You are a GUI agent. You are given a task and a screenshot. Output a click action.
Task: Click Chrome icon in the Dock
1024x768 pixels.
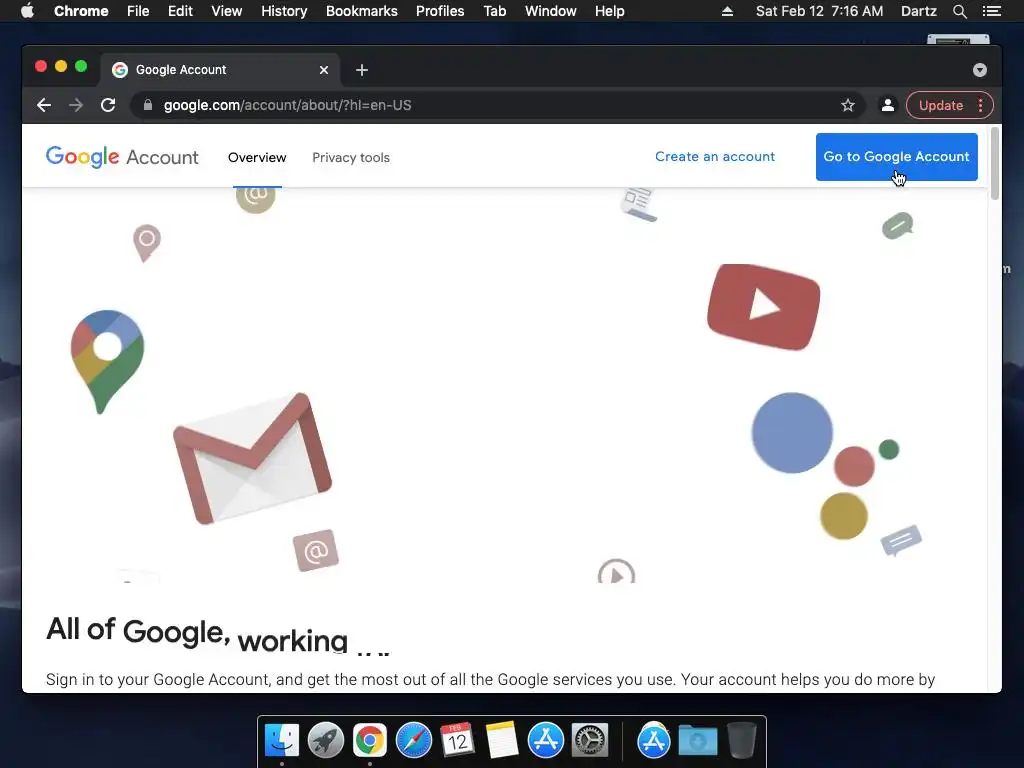pyautogui.click(x=370, y=741)
